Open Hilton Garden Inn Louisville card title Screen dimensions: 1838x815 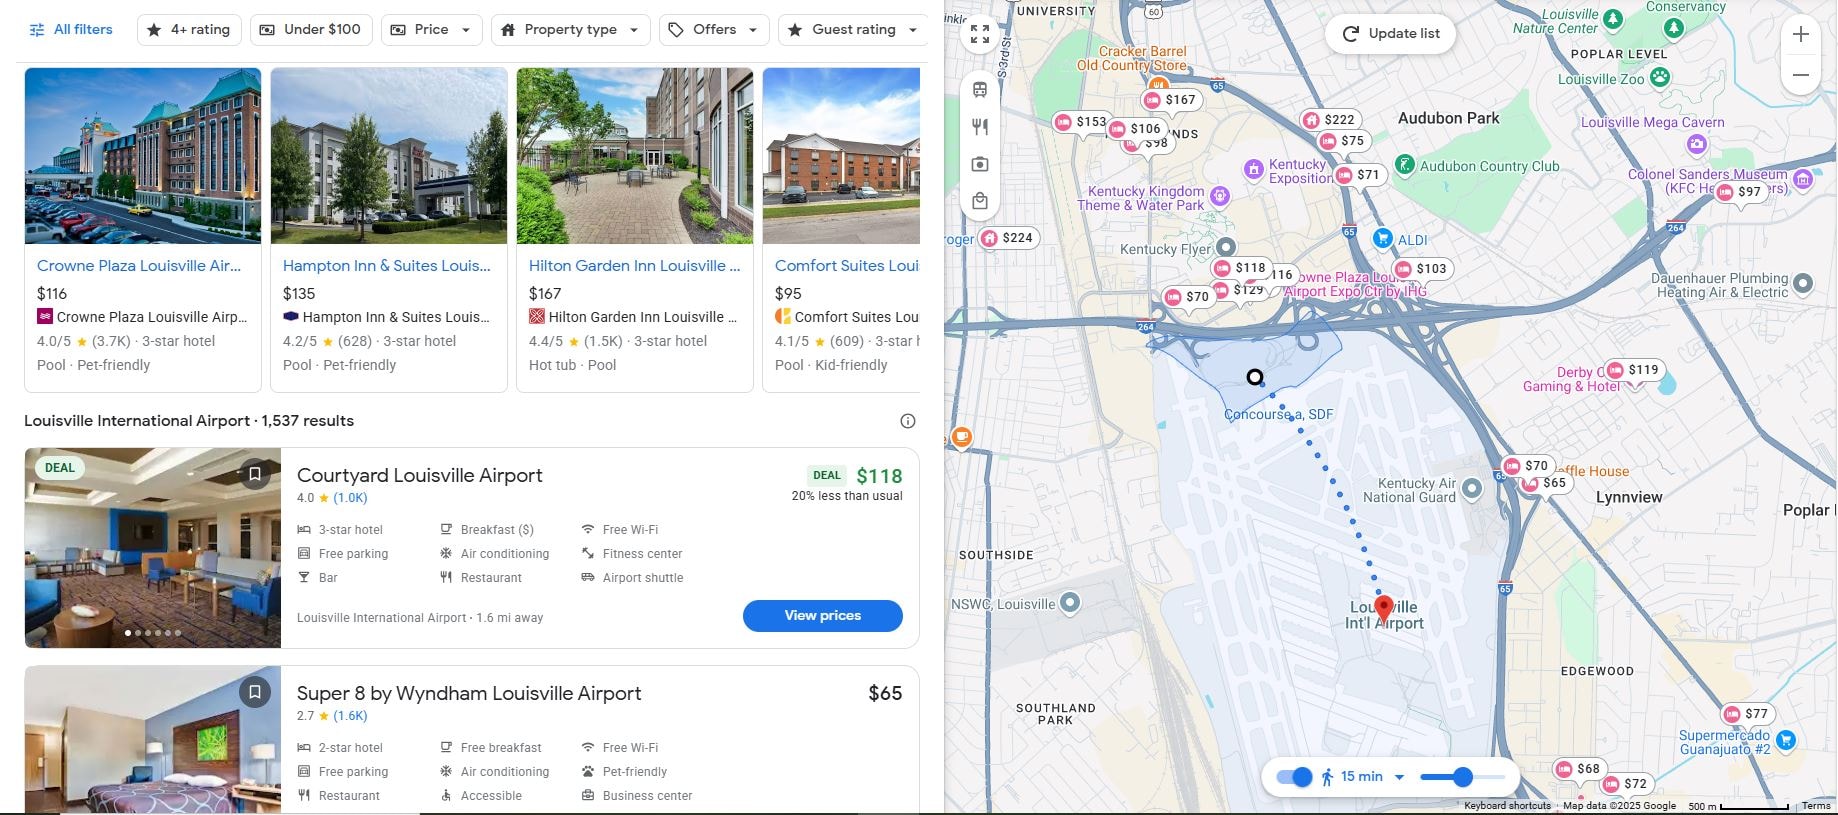click(x=635, y=266)
